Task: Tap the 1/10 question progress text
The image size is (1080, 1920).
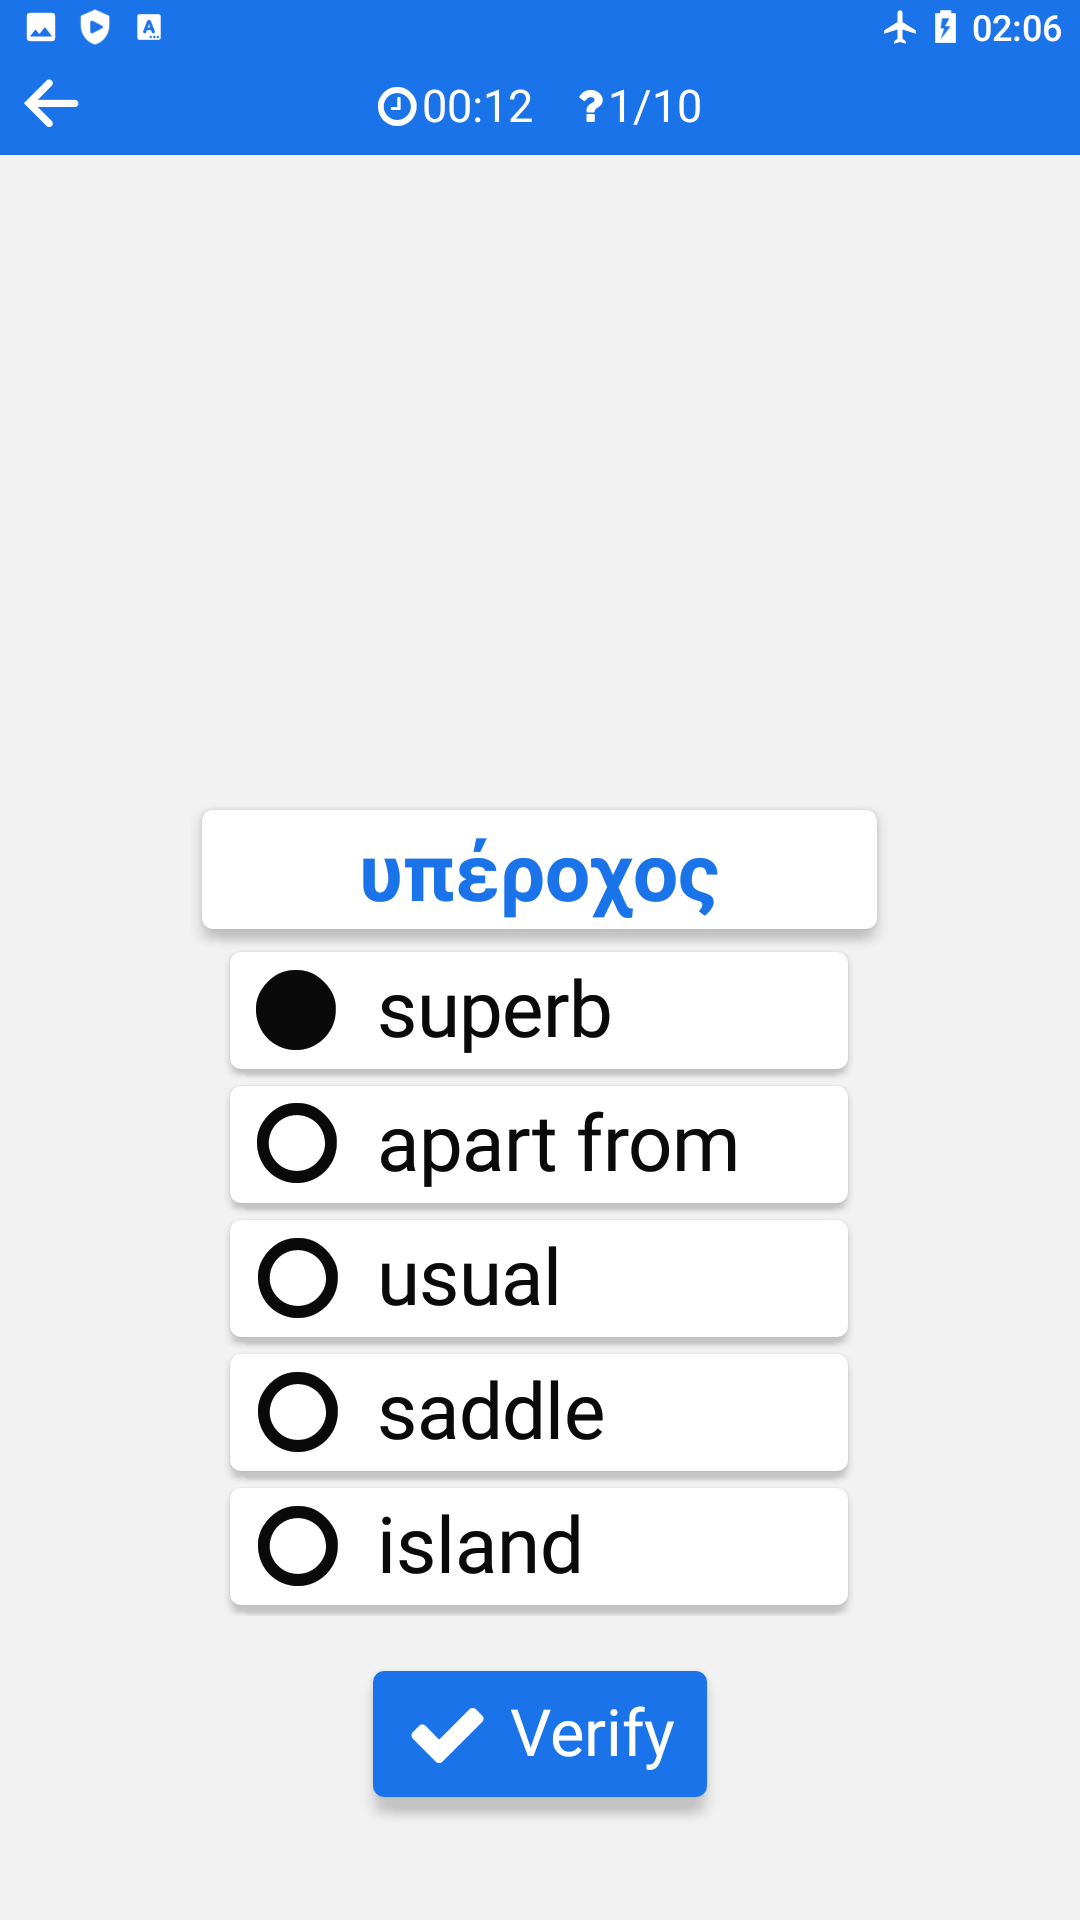Action: tap(655, 106)
